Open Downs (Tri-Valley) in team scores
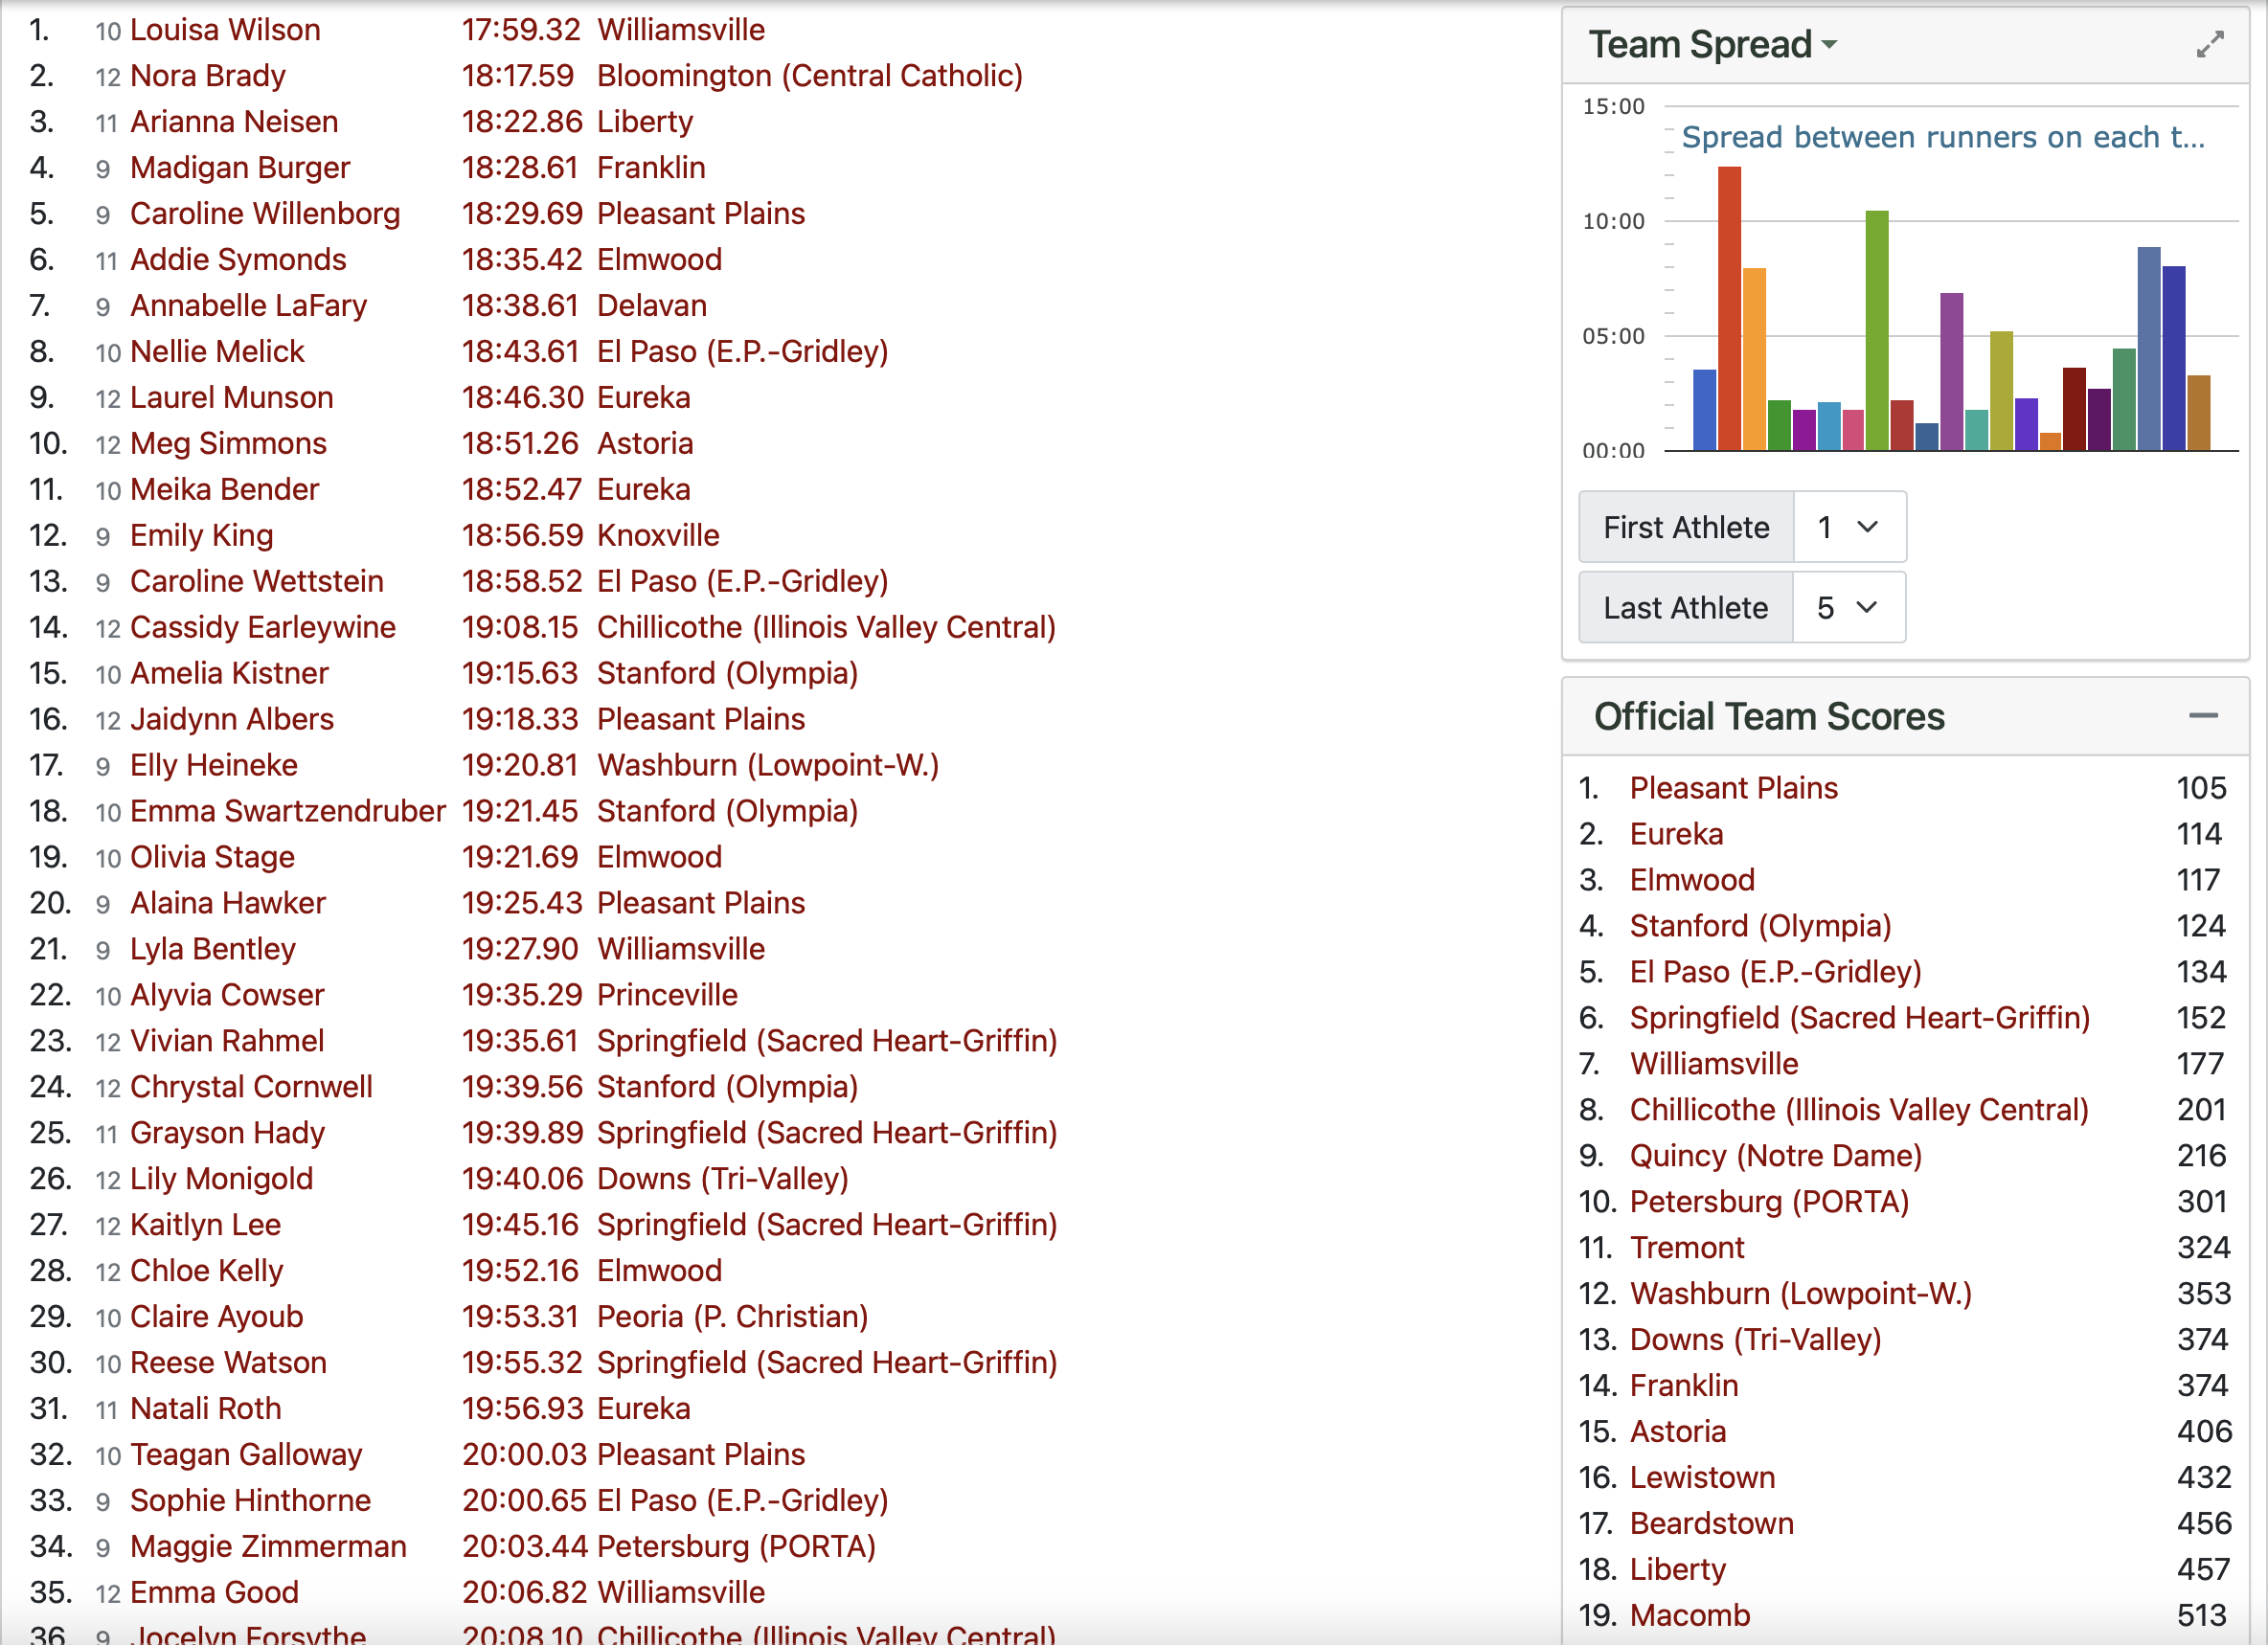Screen dimensions: 2268x1645 (x=1755, y=1341)
